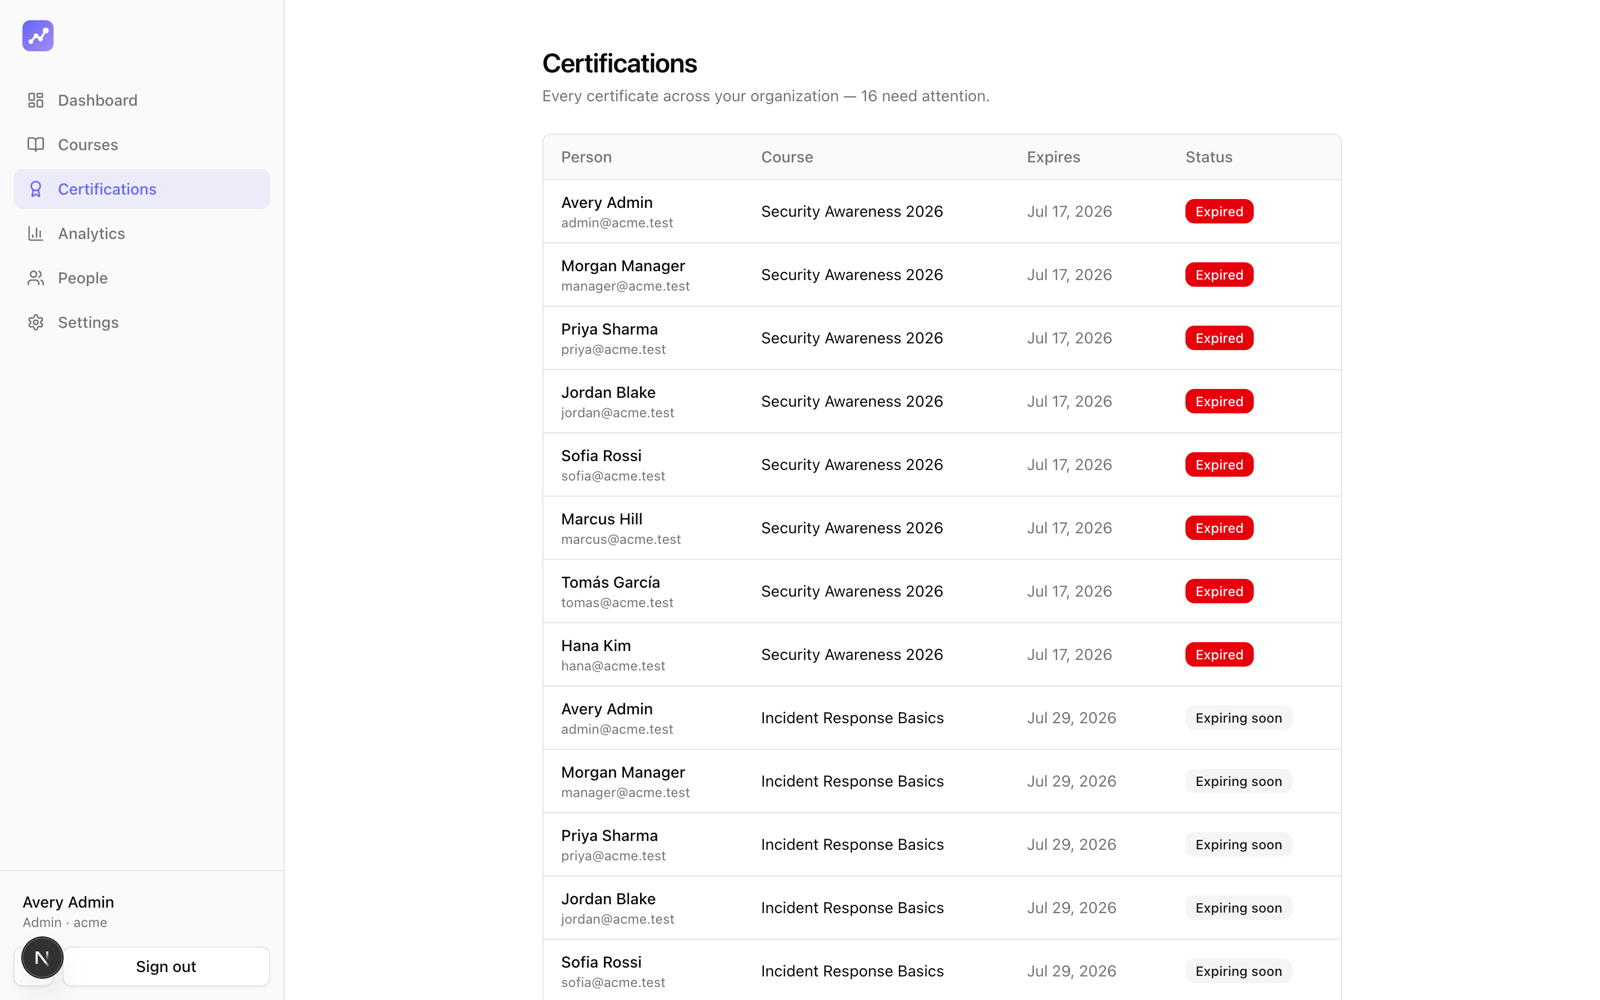Click Expired badge for Marcus Hill

[x=1219, y=528]
